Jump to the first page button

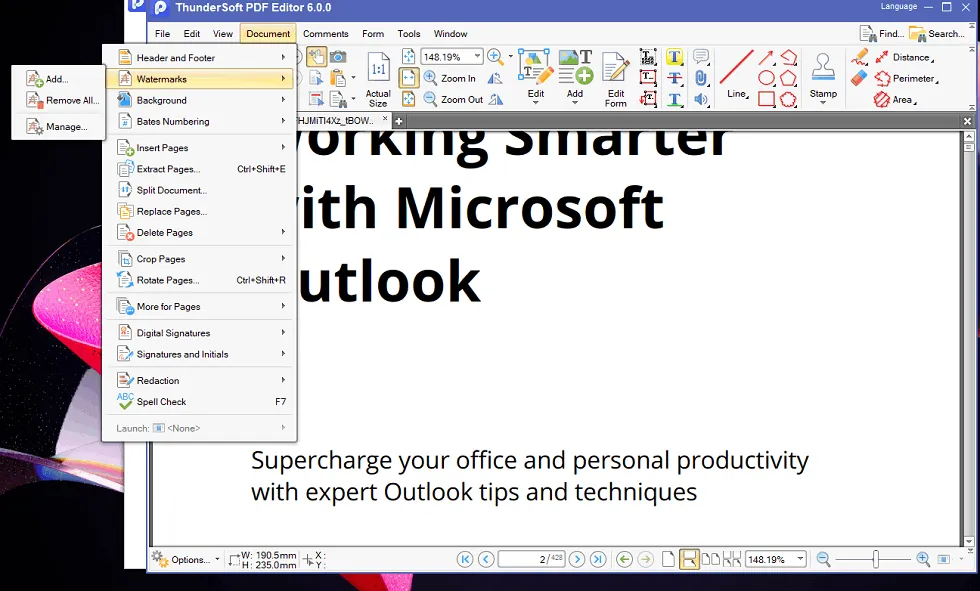pos(465,560)
